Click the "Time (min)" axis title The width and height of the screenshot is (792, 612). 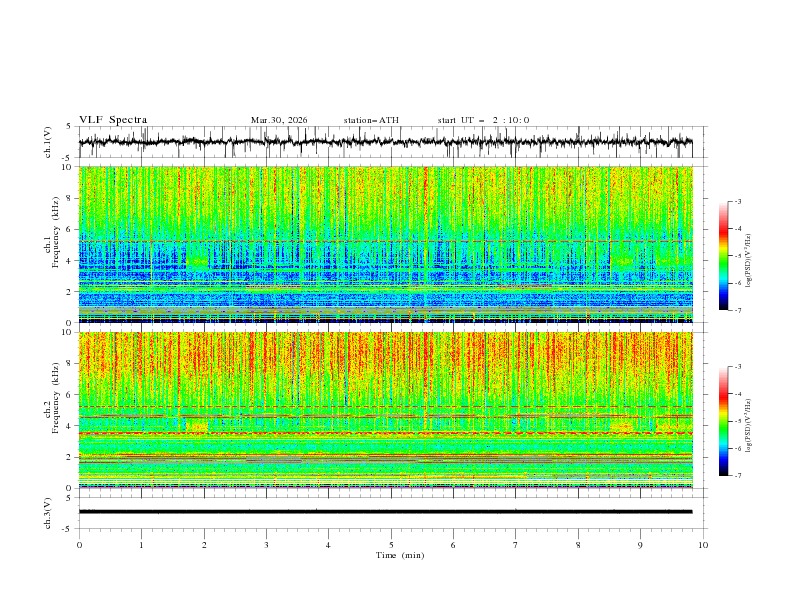(x=400, y=555)
